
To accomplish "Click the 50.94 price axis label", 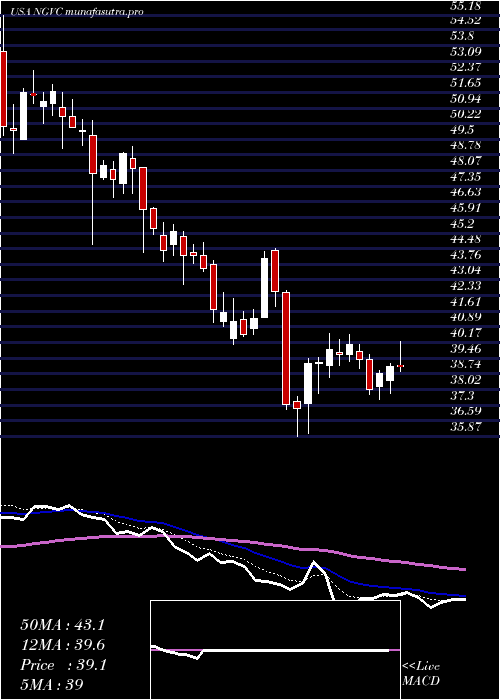I will pyautogui.click(x=465, y=98).
